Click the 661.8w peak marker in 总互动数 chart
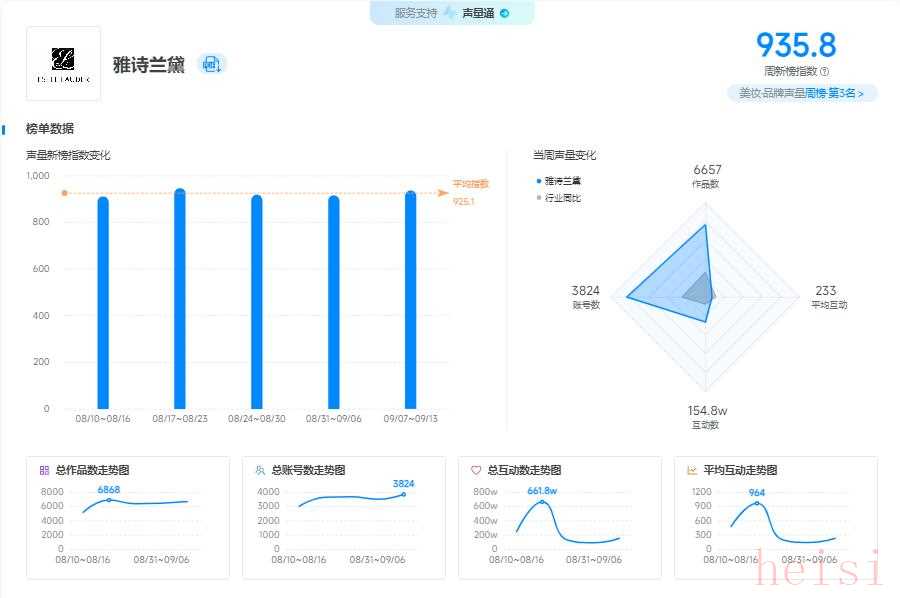This screenshot has width=900, height=598. (x=542, y=502)
